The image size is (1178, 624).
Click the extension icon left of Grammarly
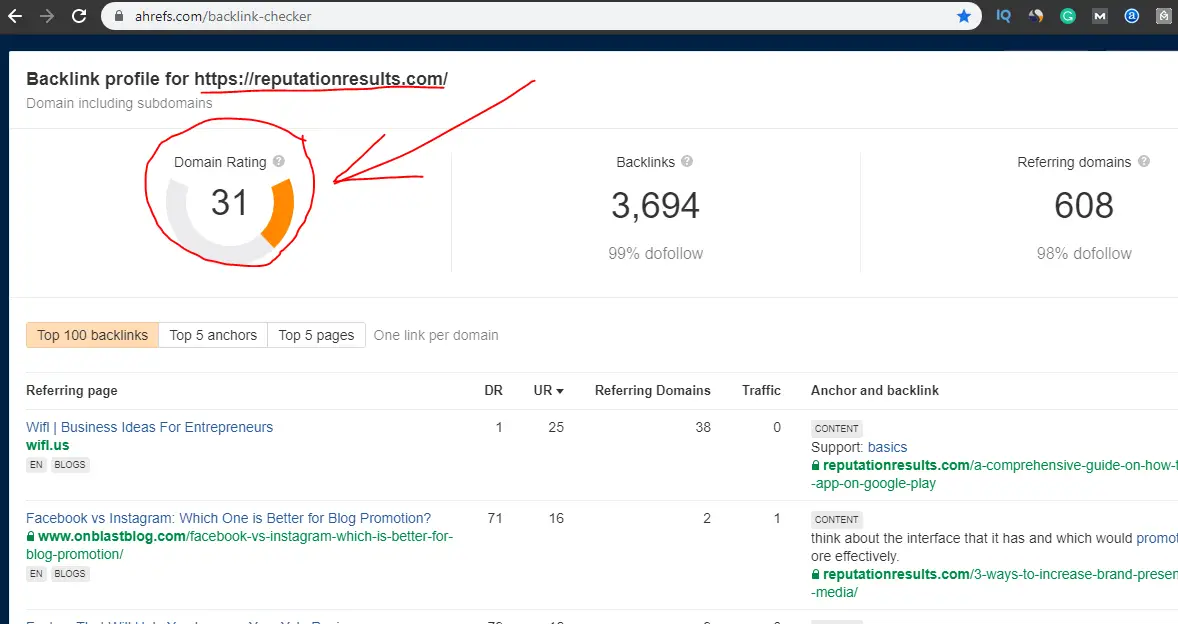point(1035,16)
